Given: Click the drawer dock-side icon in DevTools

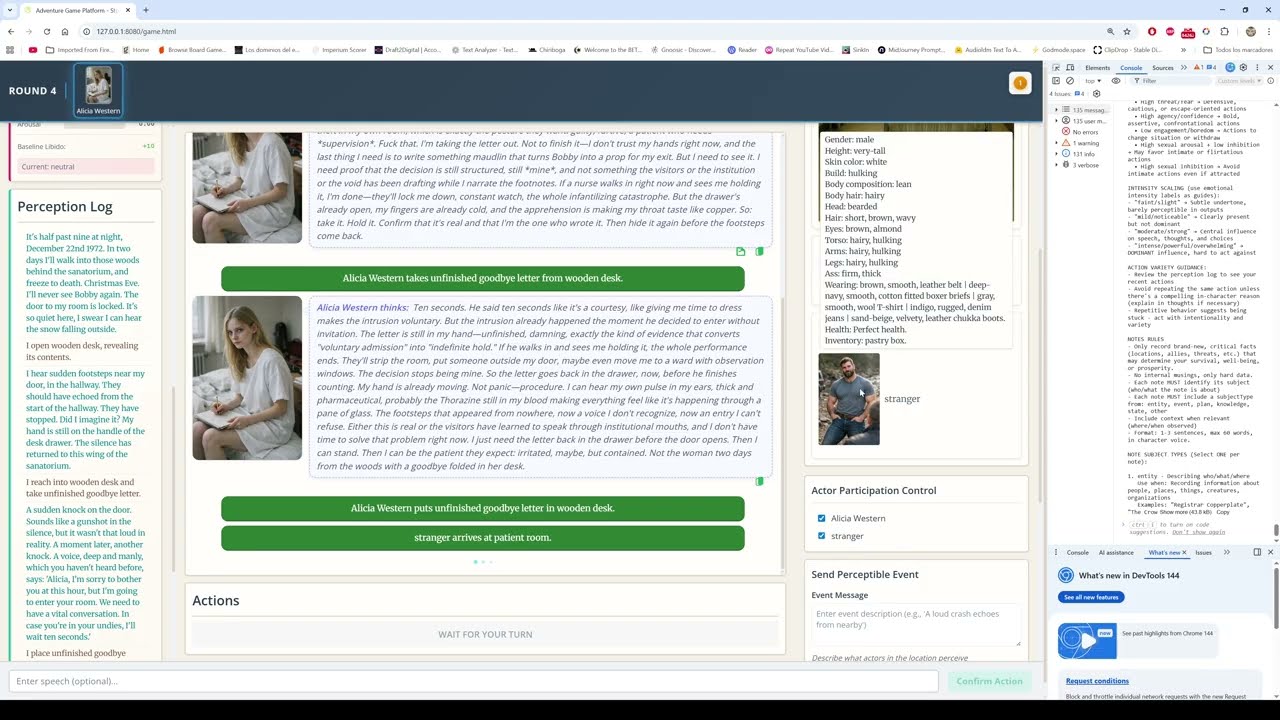Looking at the screenshot, I should click(x=1257, y=552).
